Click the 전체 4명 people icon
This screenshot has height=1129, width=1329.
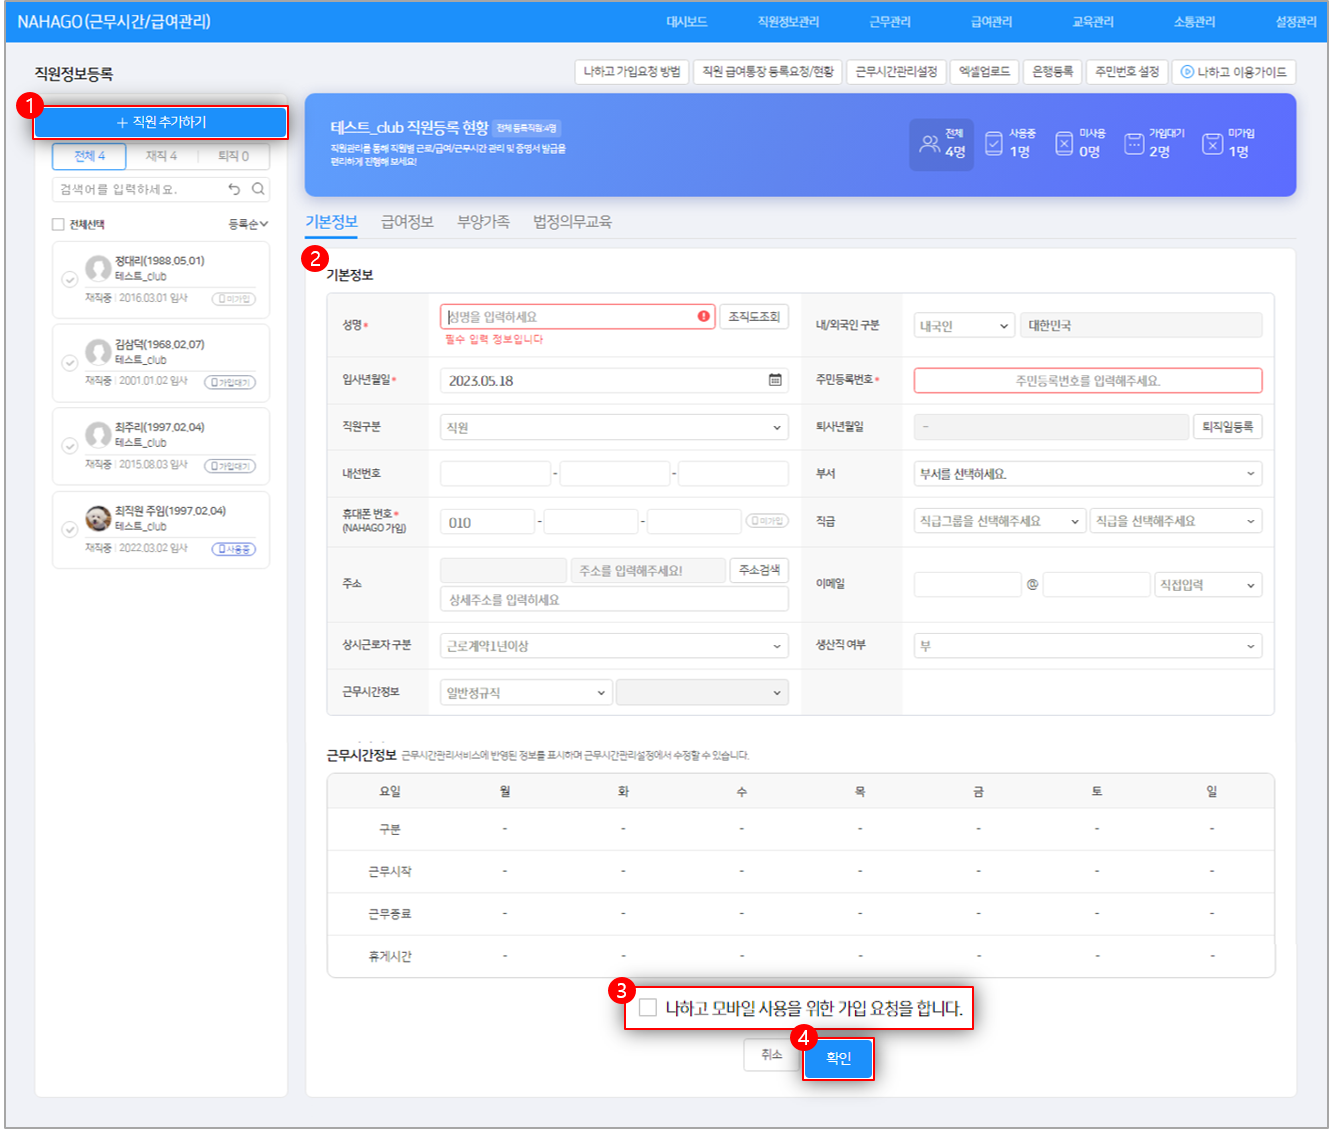(x=930, y=145)
